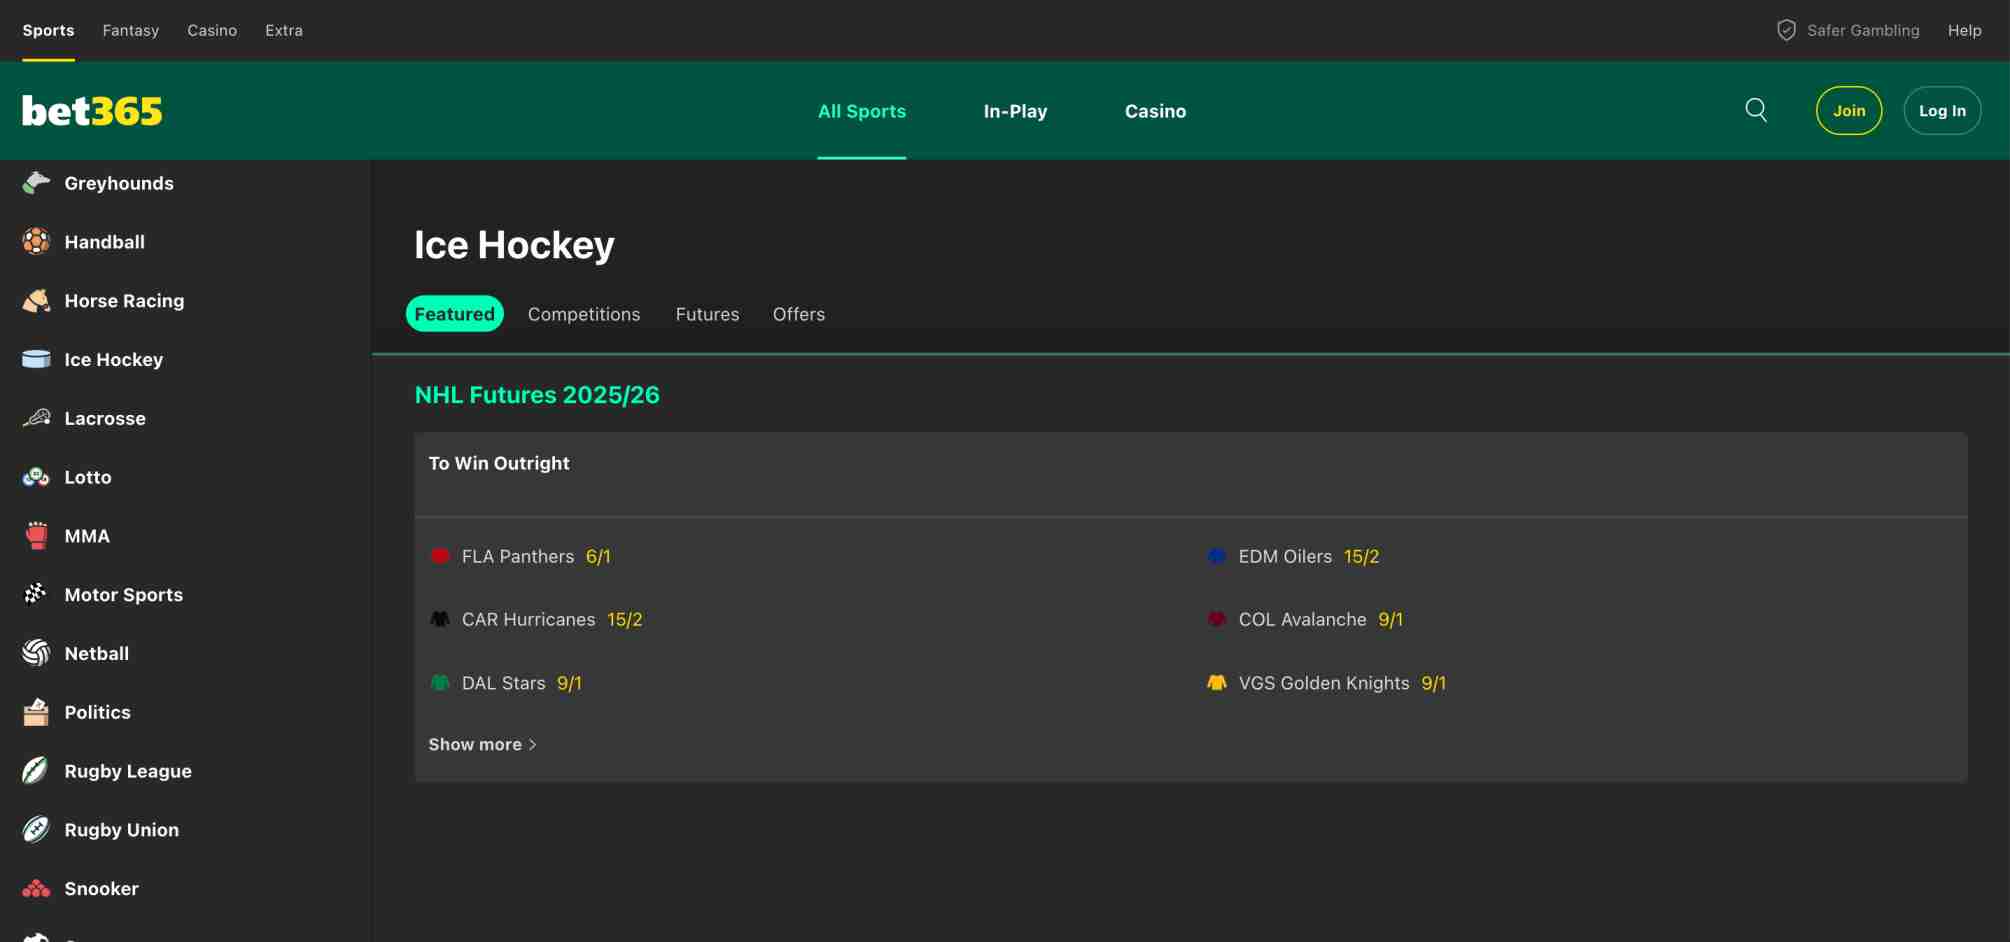The height and width of the screenshot is (942, 2010).
Task: Click the Rugby Union ball icon
Action: tap(36, 829)
